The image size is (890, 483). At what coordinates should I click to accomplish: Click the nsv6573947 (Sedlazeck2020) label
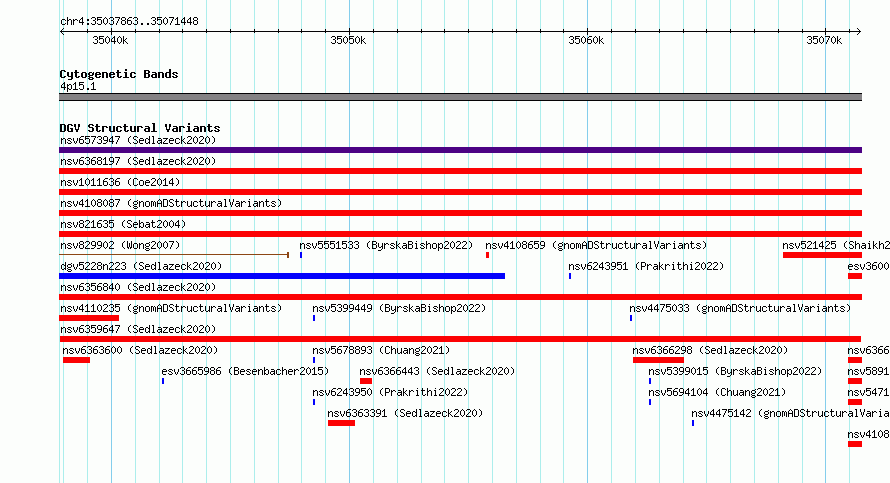138,140
